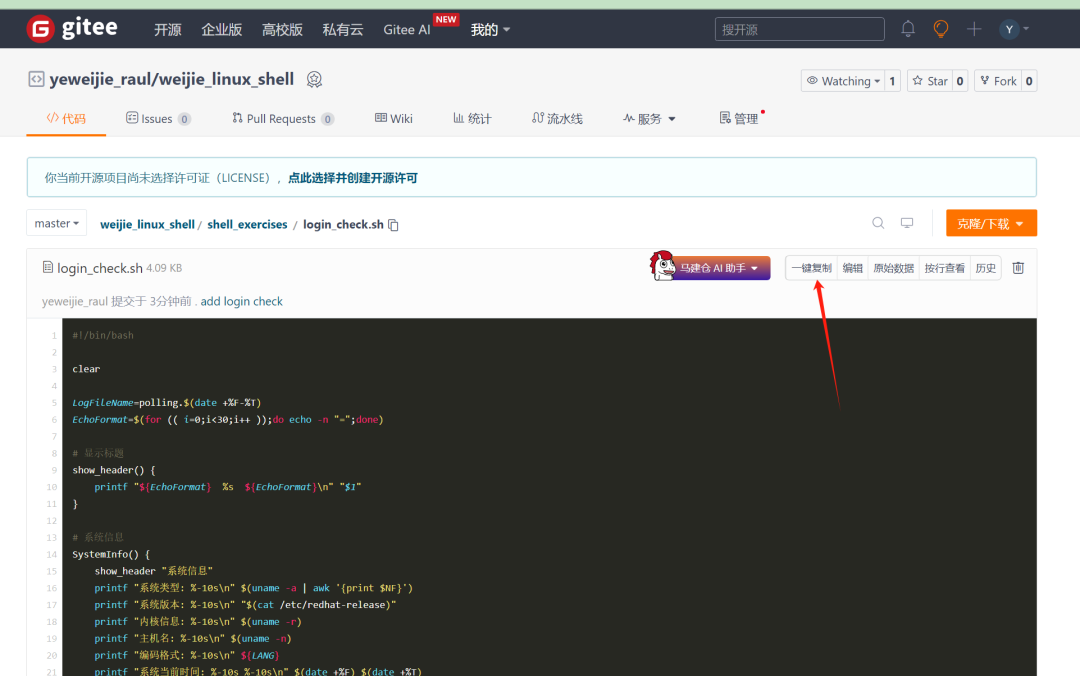Click Fork count 0
Viewport: 1080px width, 676px height.
click(x=1029, y=81)
